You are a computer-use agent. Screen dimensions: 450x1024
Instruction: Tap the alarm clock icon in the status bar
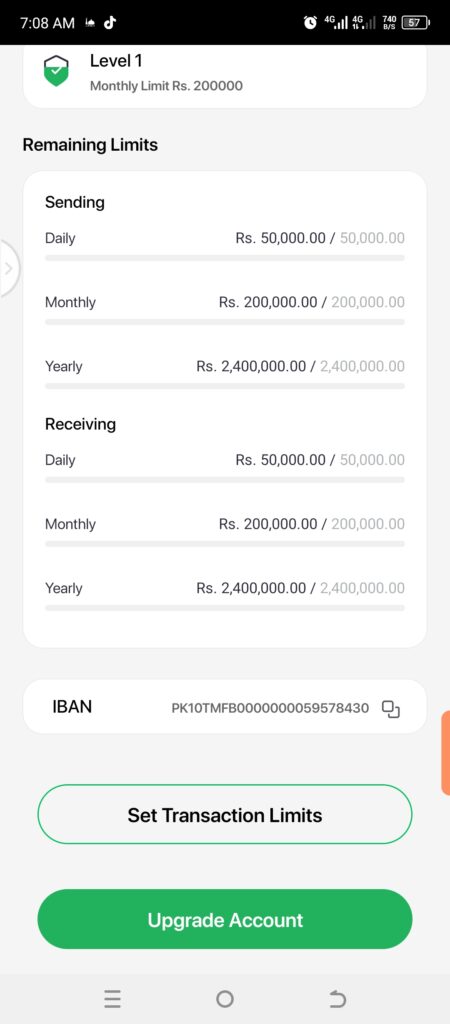click(x=310, y=23)
